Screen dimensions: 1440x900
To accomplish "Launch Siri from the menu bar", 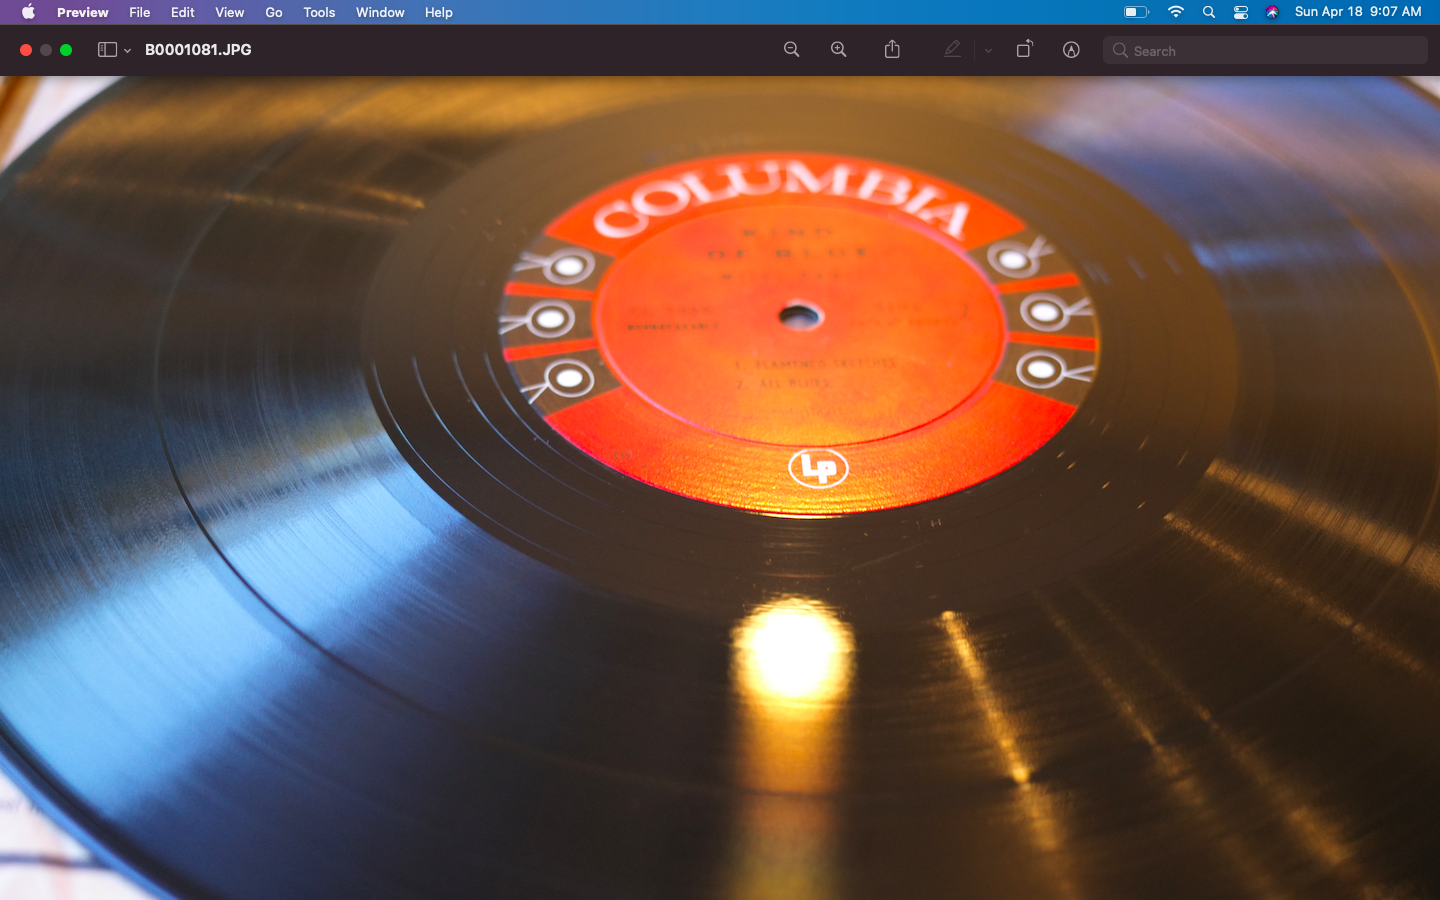I will coord(1272,12).
